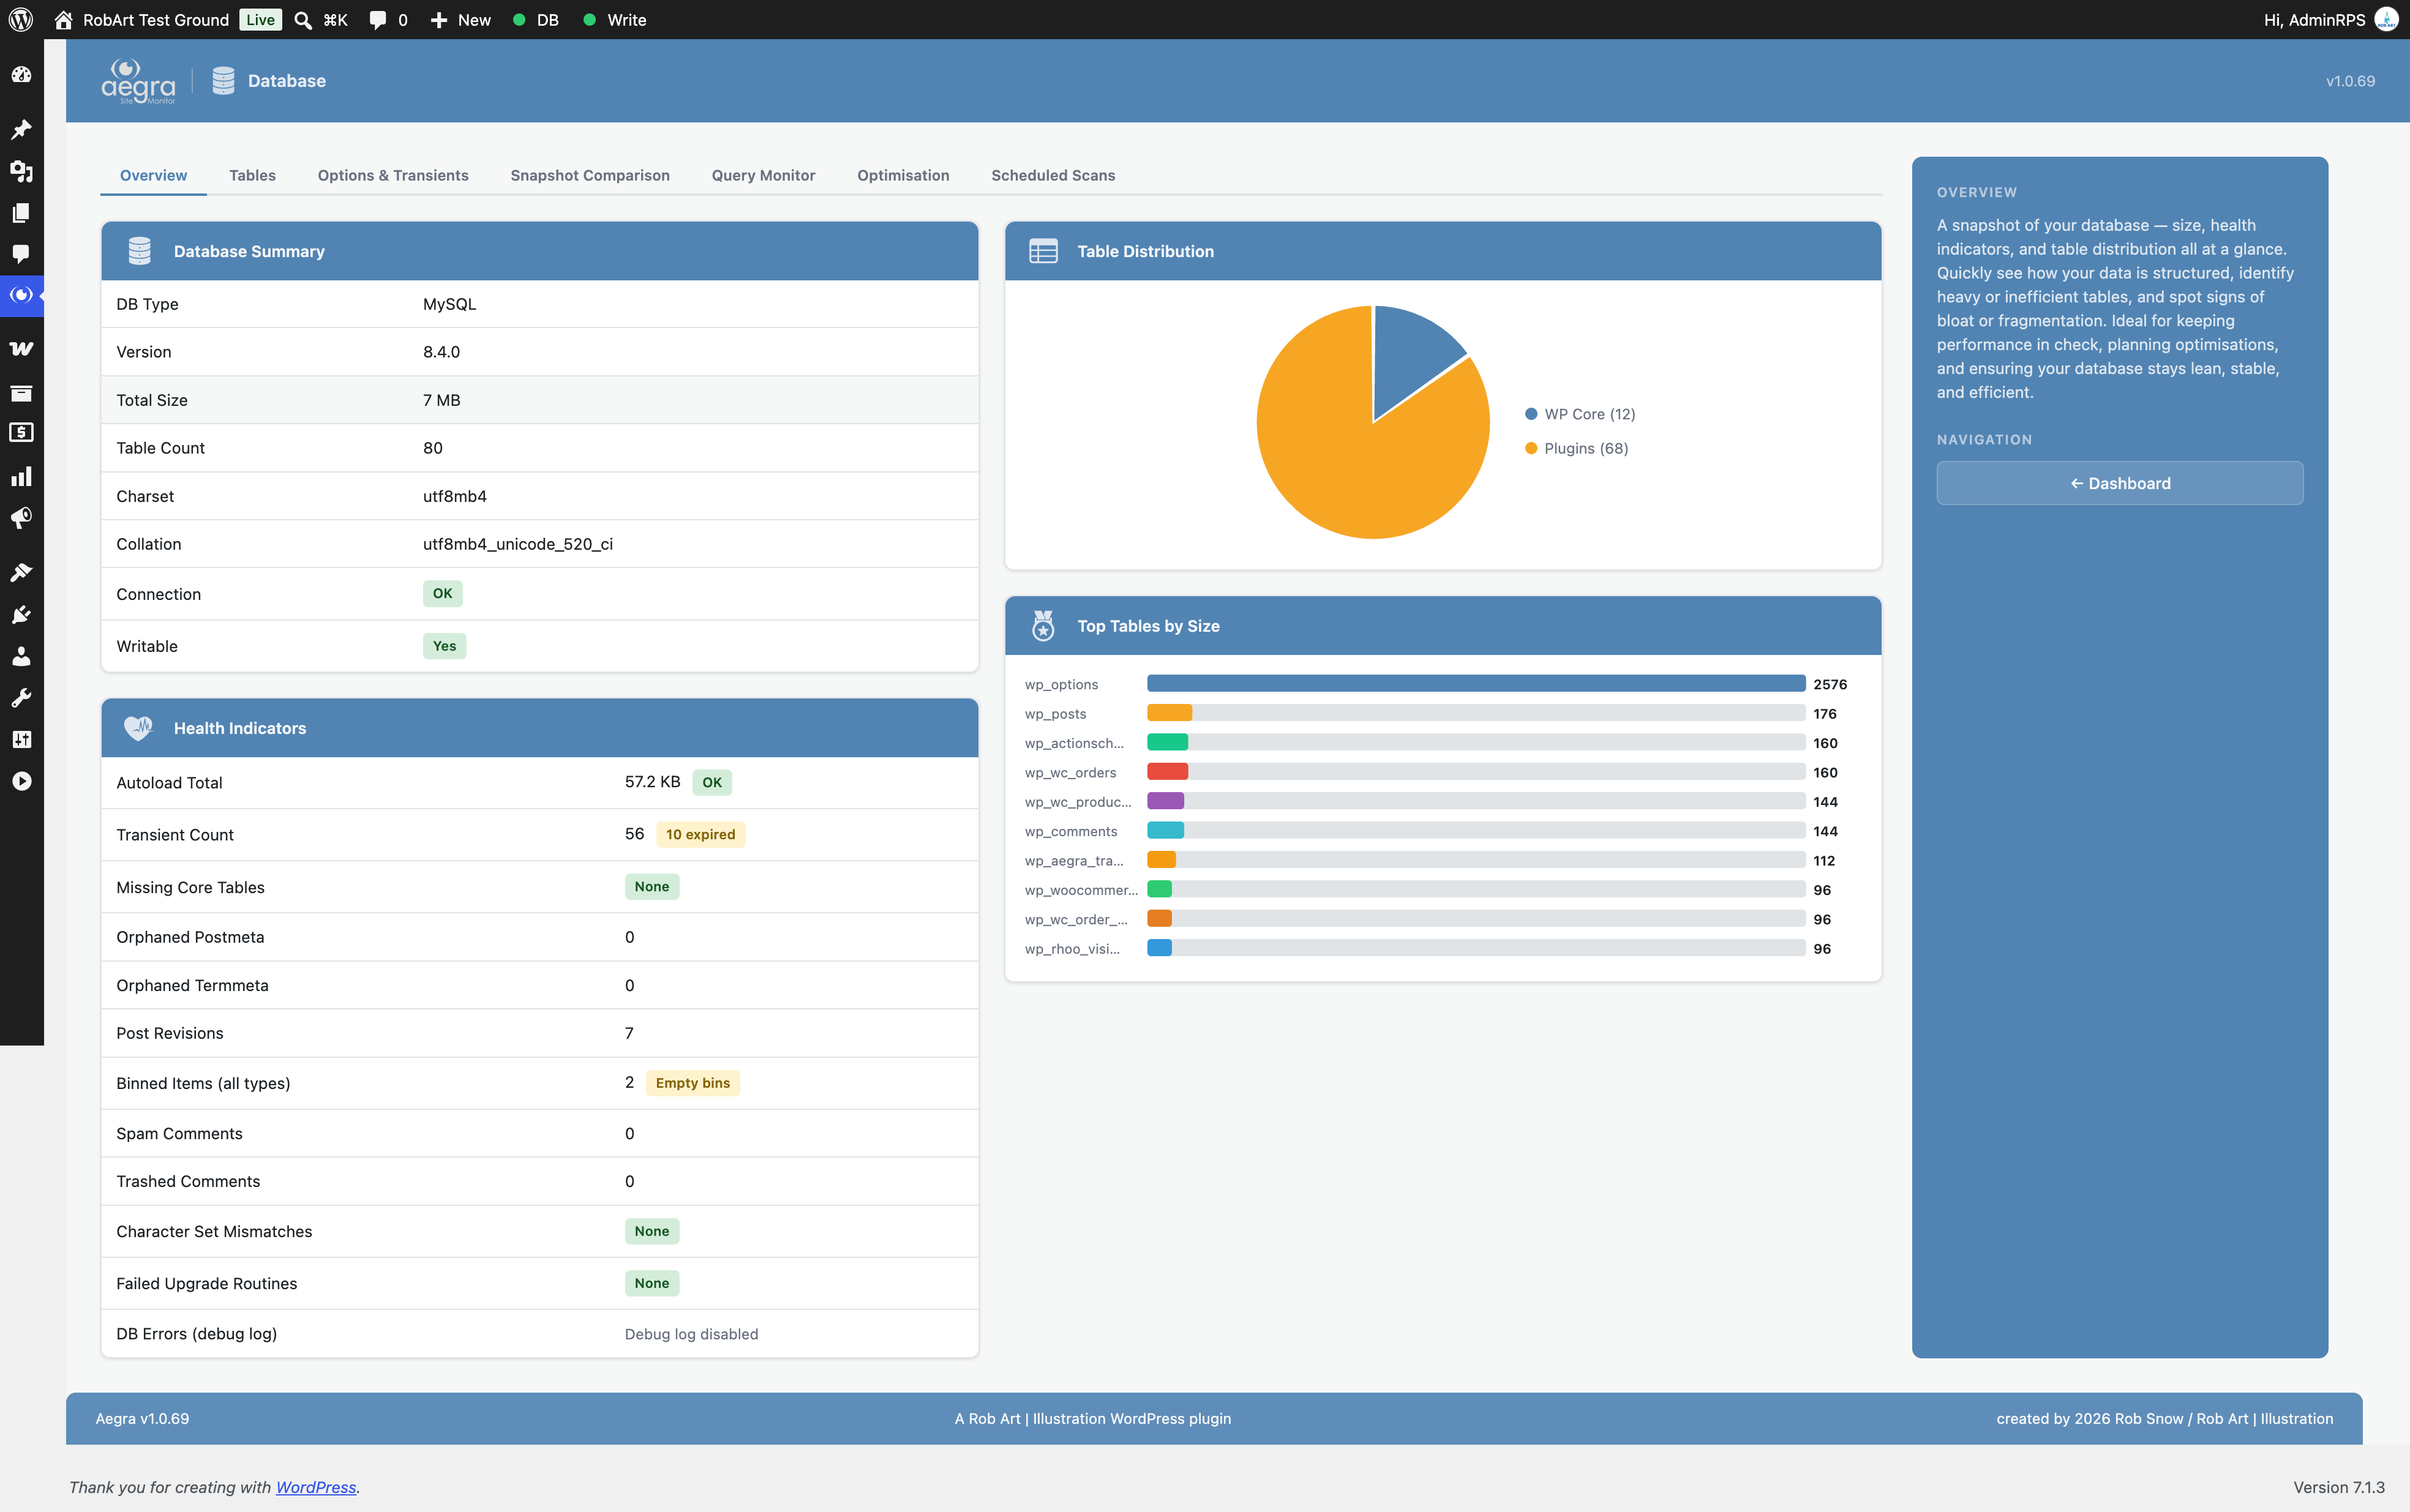
Task: Click the Empty bins badge
Action: coord(693,1083)
